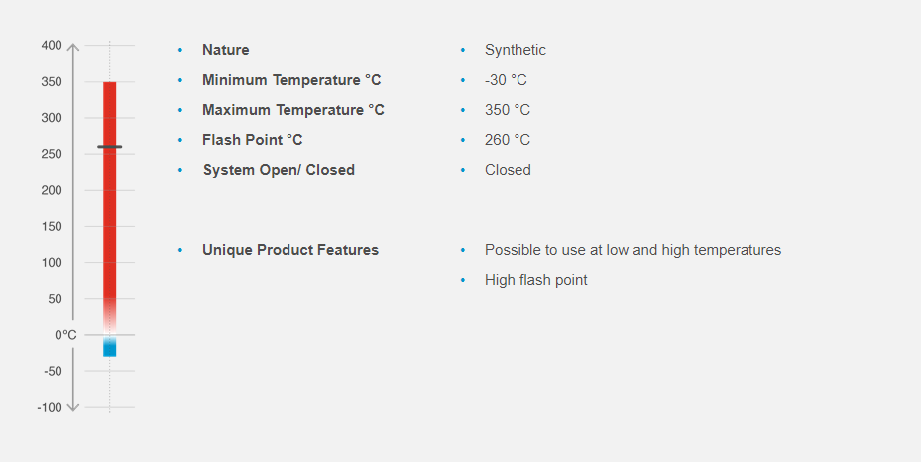Click the 0°C tick label on the axis
Screen dimensions: 921x462
(66, 335)
